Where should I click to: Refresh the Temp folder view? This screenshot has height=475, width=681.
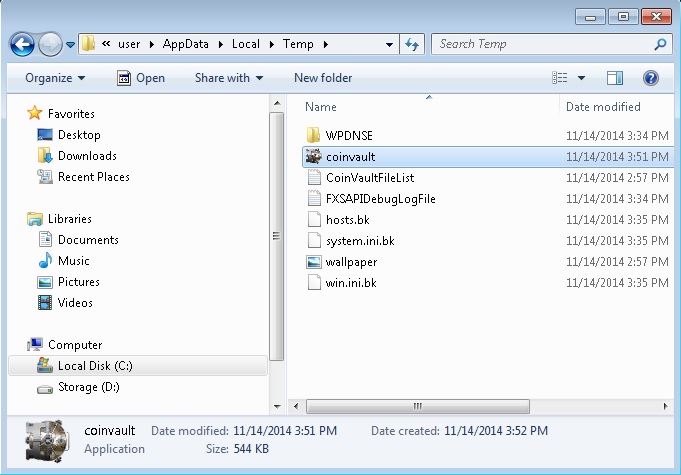pyautogui.click(x=412, y=44)
